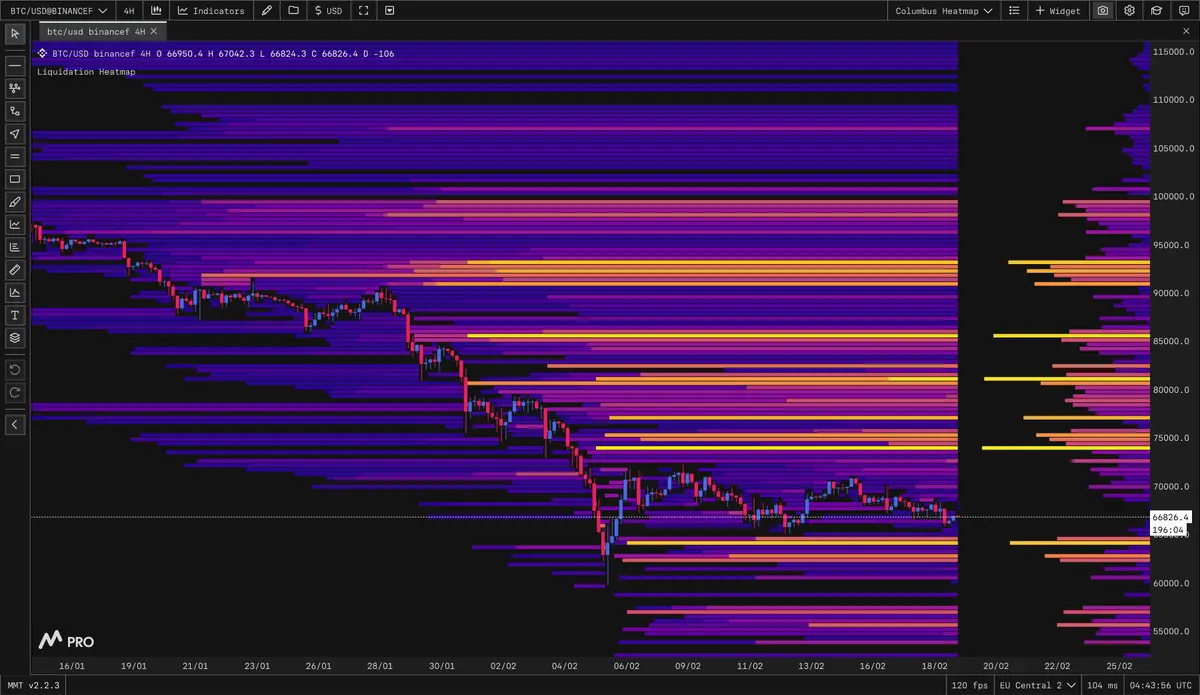Screen dimensions: 1200x695
Task: Select the rectangle shape tool
Action: [15, 179]
